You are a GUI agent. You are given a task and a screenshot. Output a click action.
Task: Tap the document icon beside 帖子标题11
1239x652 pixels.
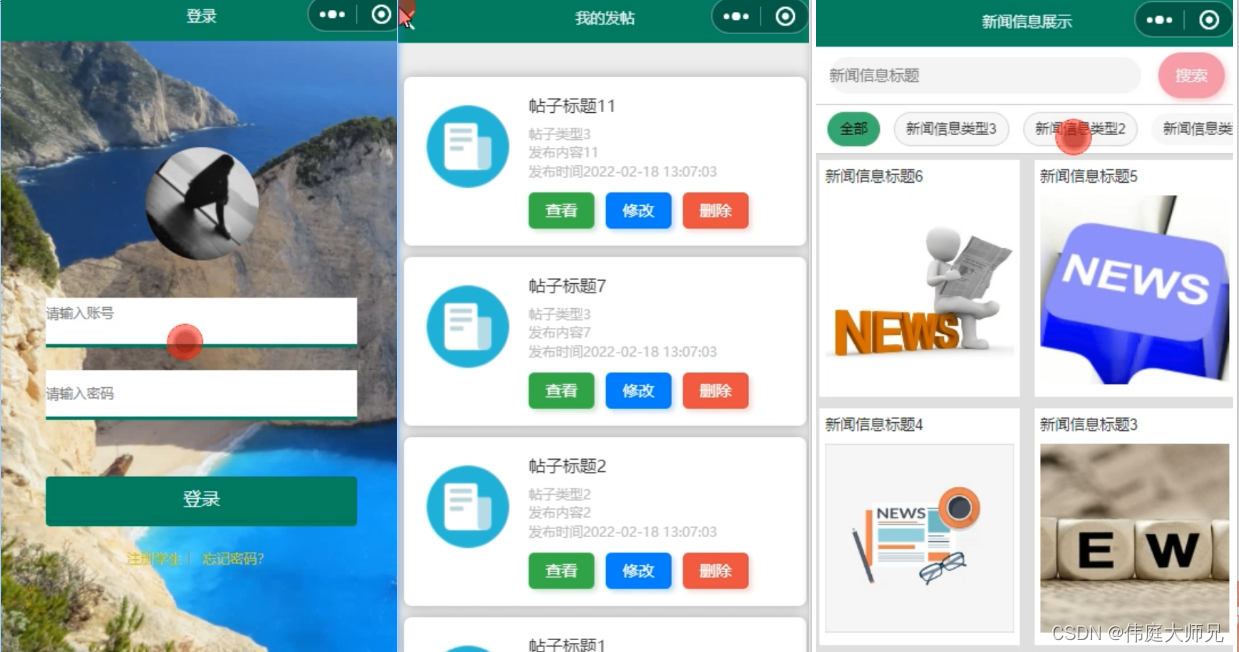(x=468, y=146)
